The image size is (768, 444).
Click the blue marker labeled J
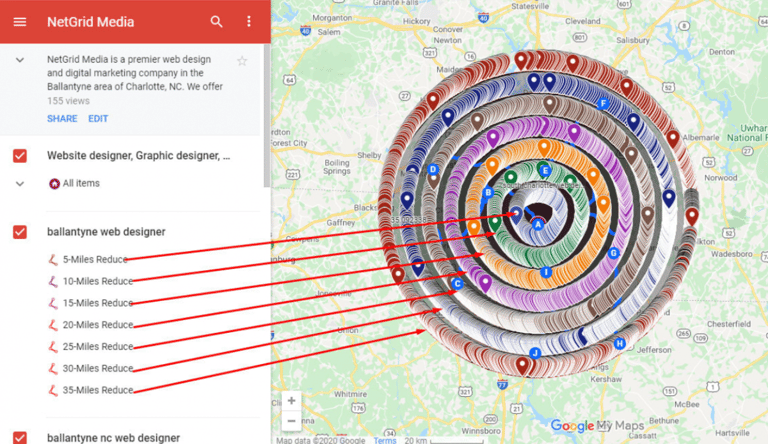pos(535,353)
